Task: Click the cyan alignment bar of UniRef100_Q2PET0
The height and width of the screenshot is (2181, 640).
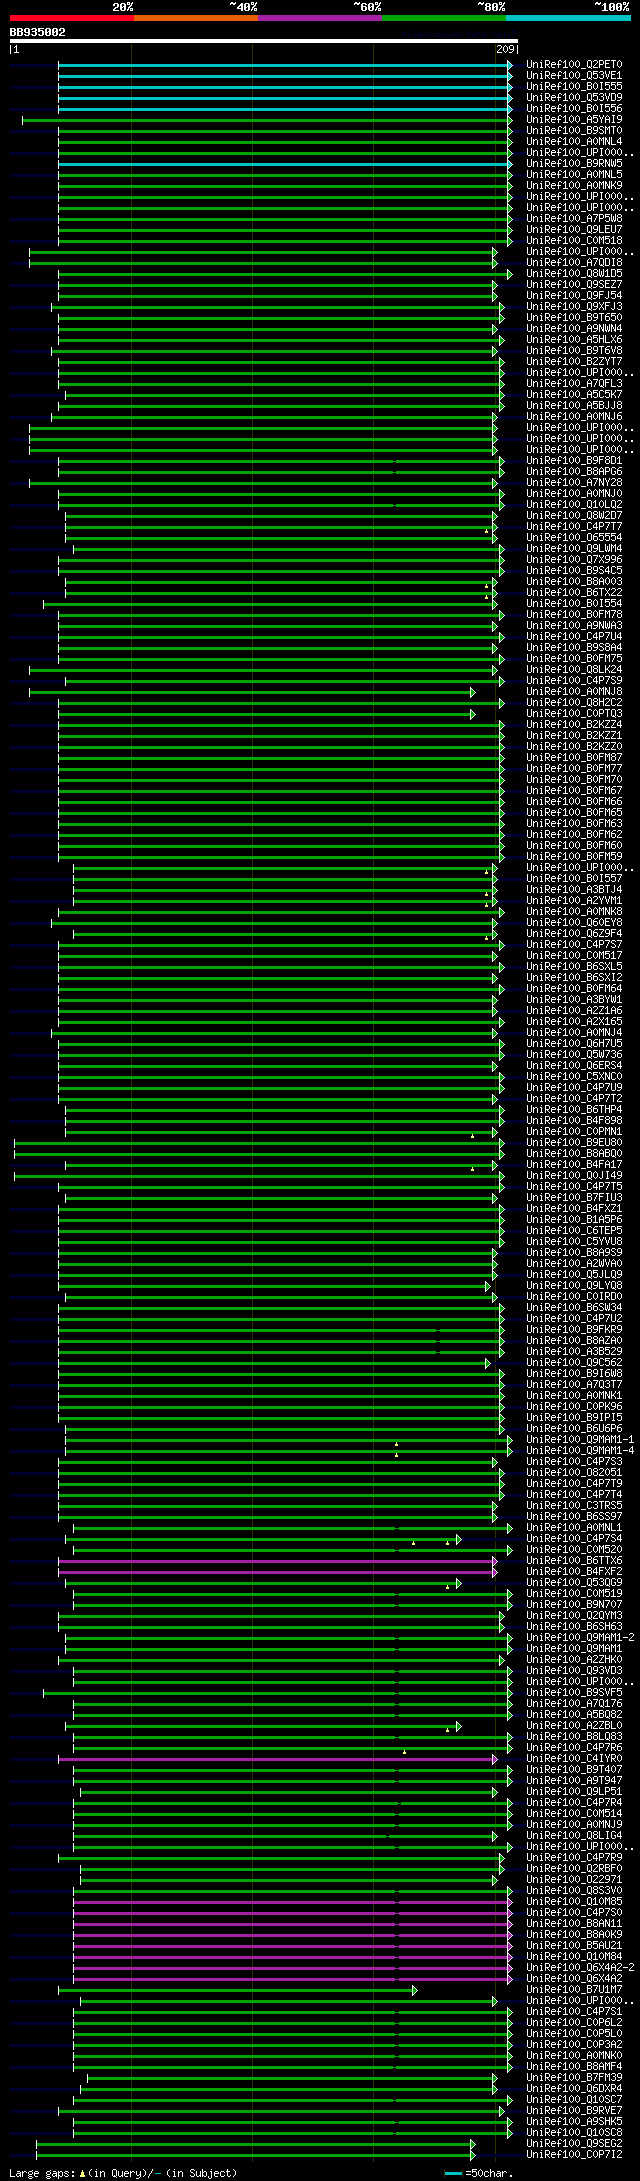Action: 285,65
